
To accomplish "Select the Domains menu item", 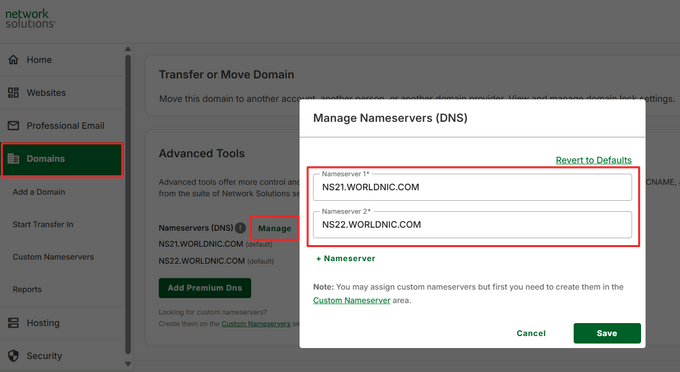I will click(x=62, y=159).
